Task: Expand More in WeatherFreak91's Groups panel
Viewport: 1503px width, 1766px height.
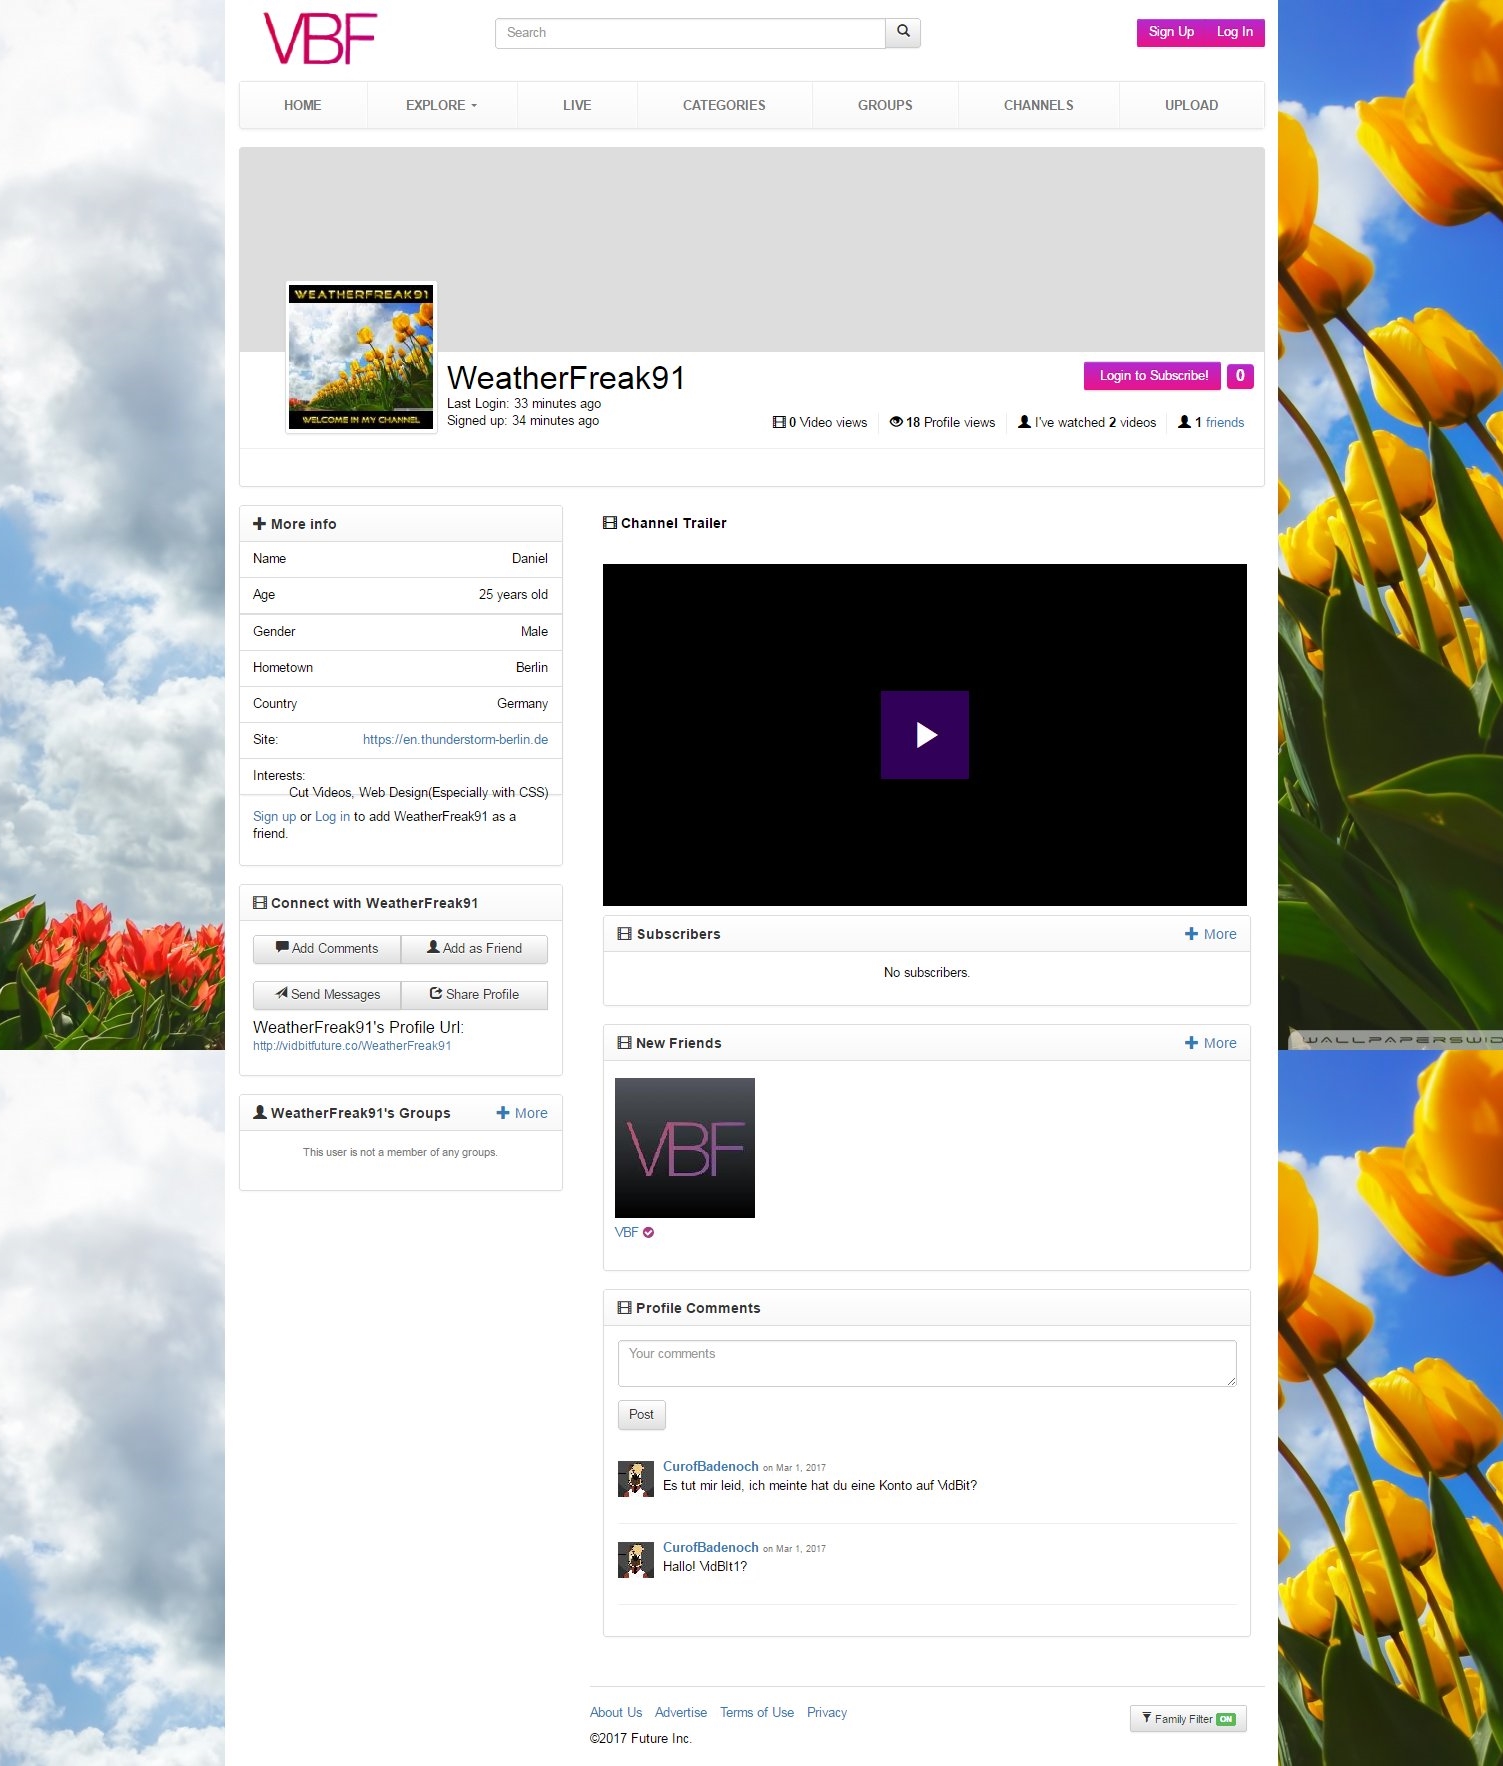Action: [x=522, y=1113]
